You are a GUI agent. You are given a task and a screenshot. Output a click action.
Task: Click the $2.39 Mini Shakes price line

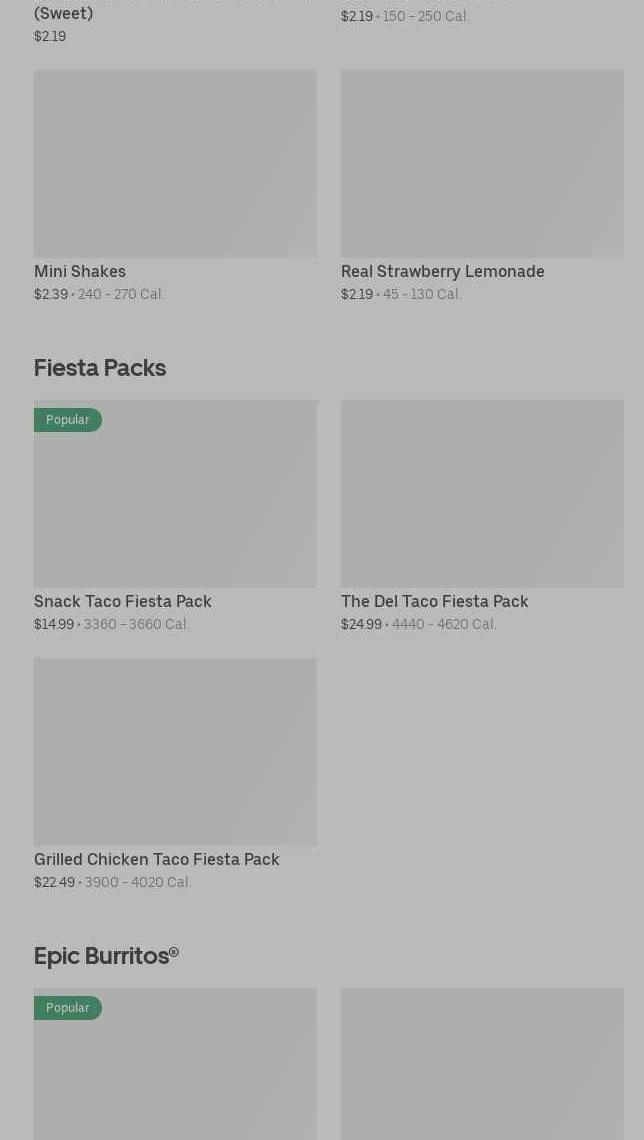[51, 294]
